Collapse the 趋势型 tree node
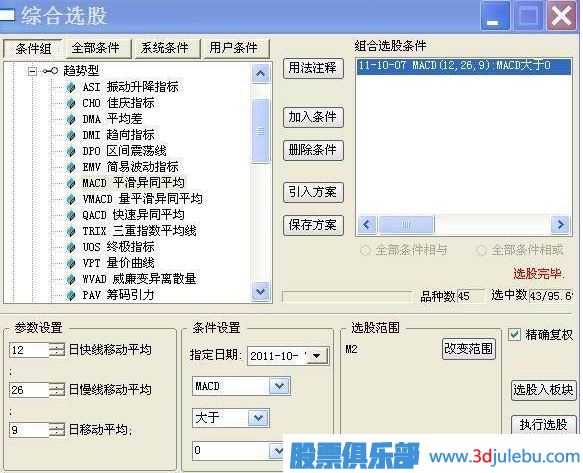The height and width of the screenshot is (473, 583). tap(33, 71)
